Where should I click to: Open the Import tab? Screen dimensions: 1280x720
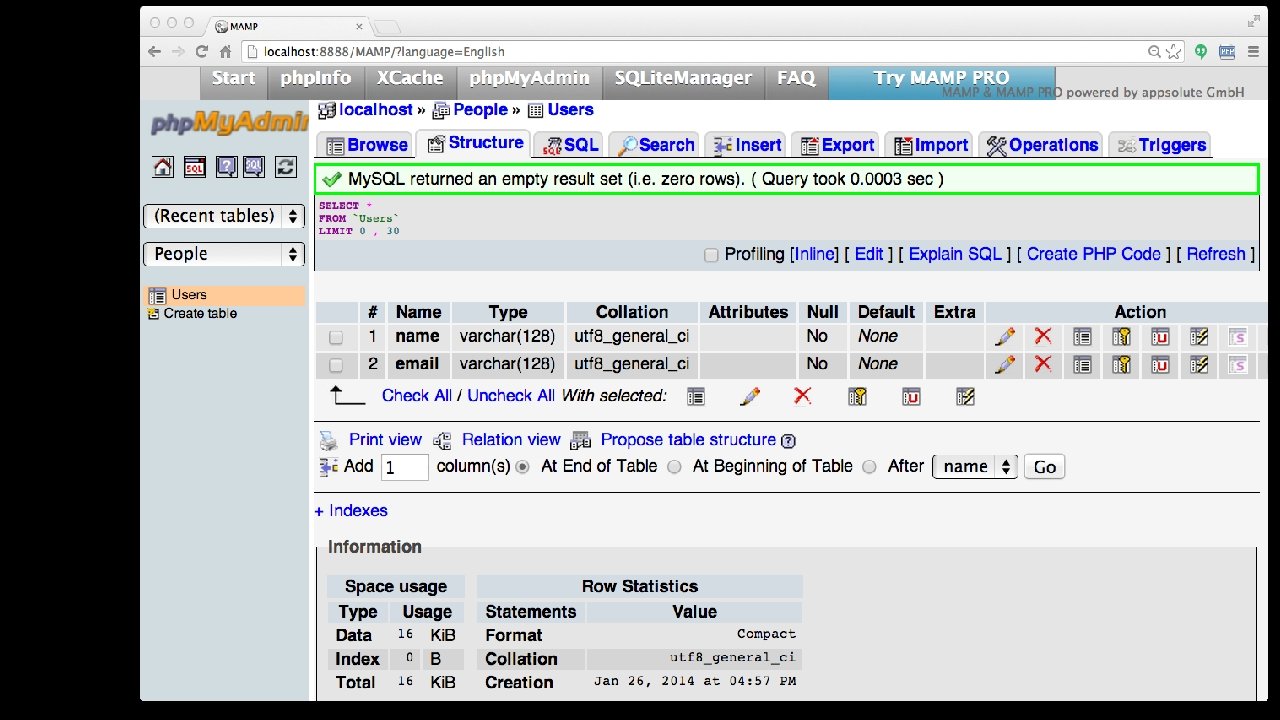click(930, 145)
